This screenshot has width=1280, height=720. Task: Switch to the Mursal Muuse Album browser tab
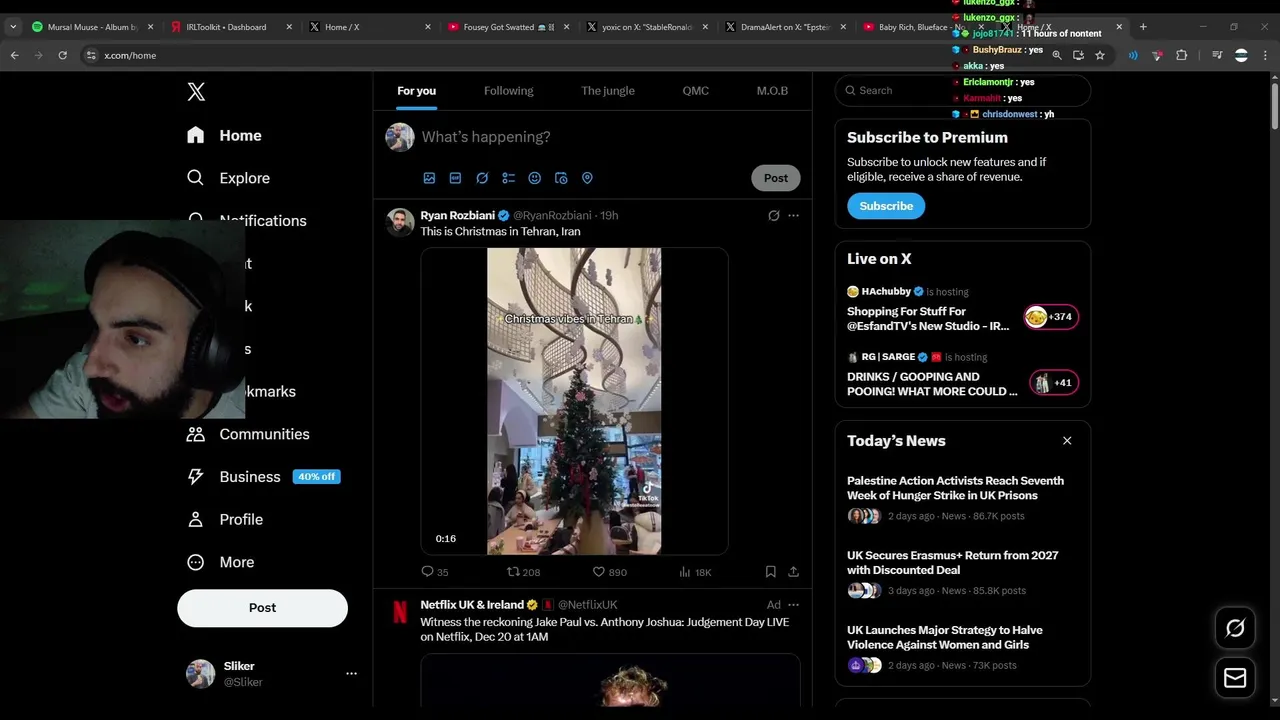coord(92,27)
